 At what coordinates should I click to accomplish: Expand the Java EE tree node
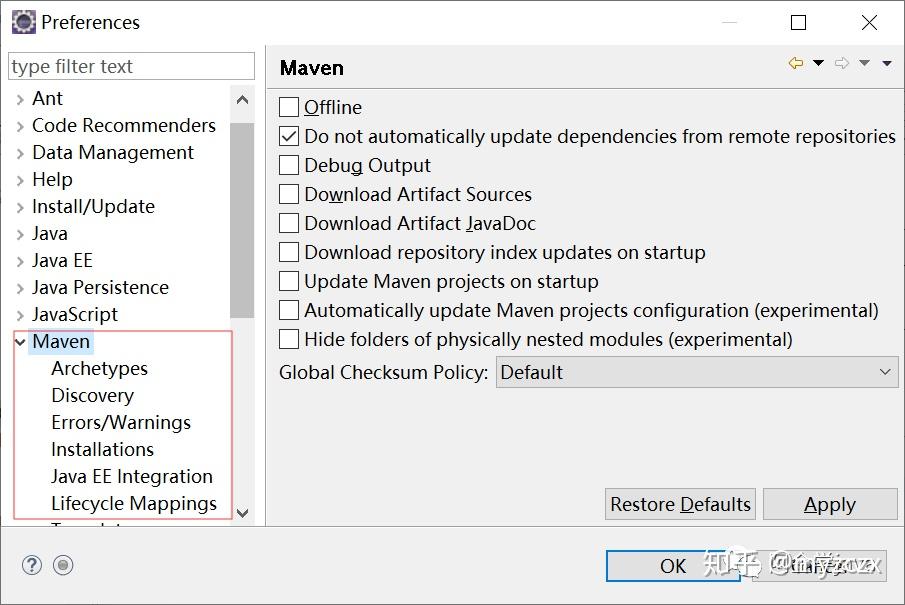20,261
